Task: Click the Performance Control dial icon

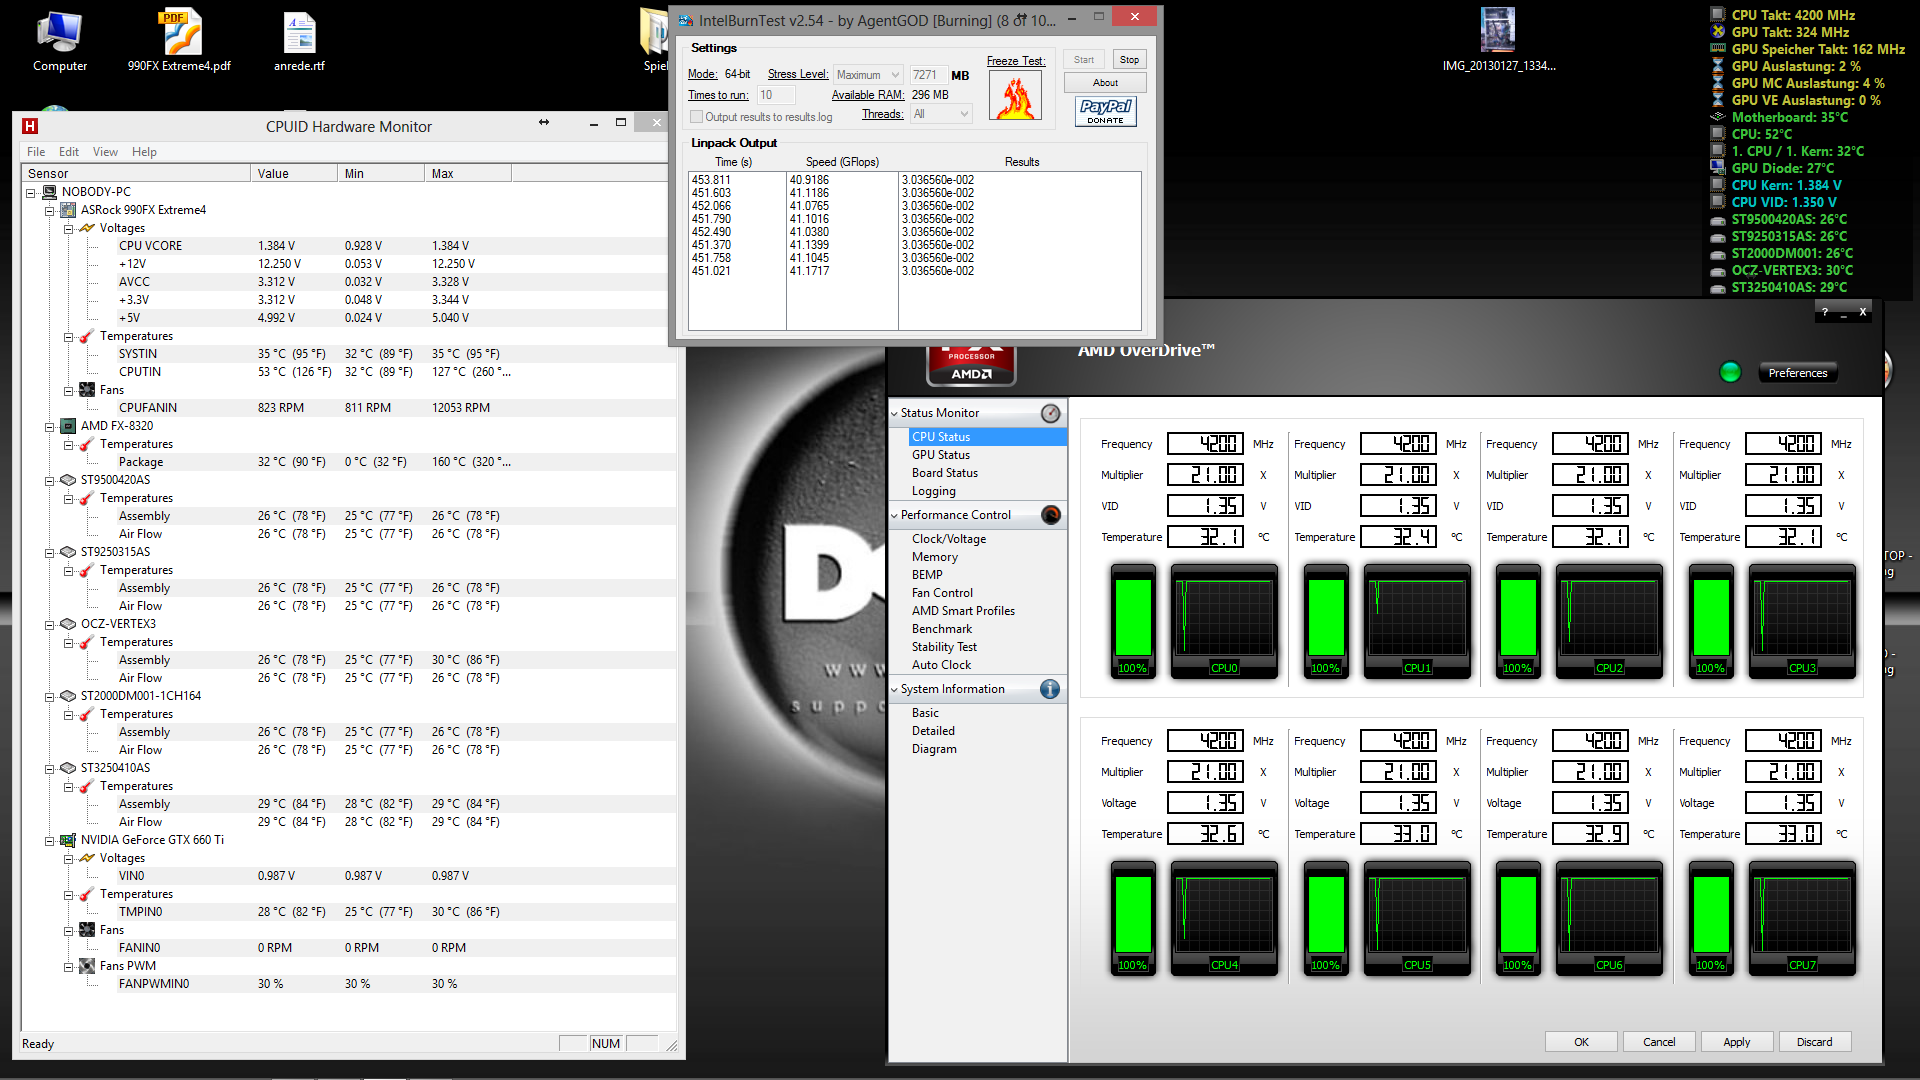Action: click(1050, 515)
